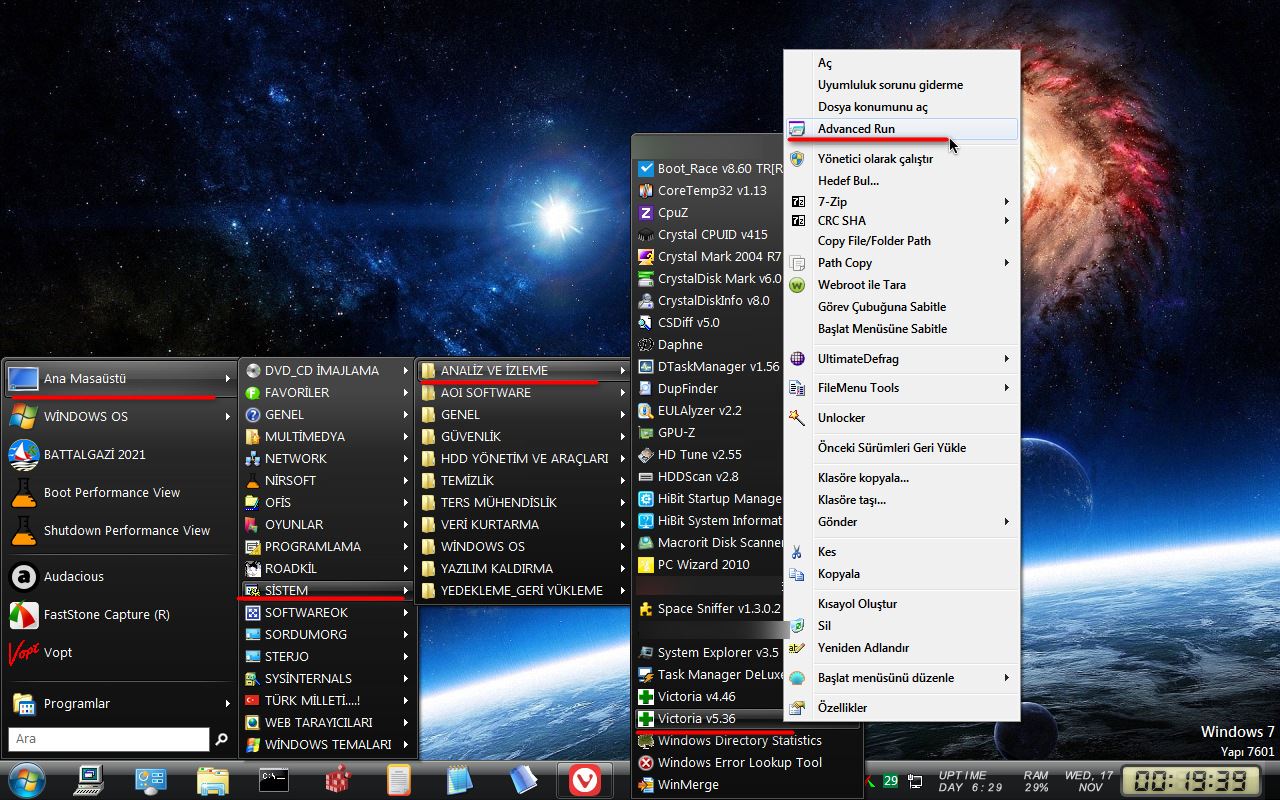Open the Shutdown Performance View entry
The width and height of the screenshot is (1280, 800).
tap(120, 531)
